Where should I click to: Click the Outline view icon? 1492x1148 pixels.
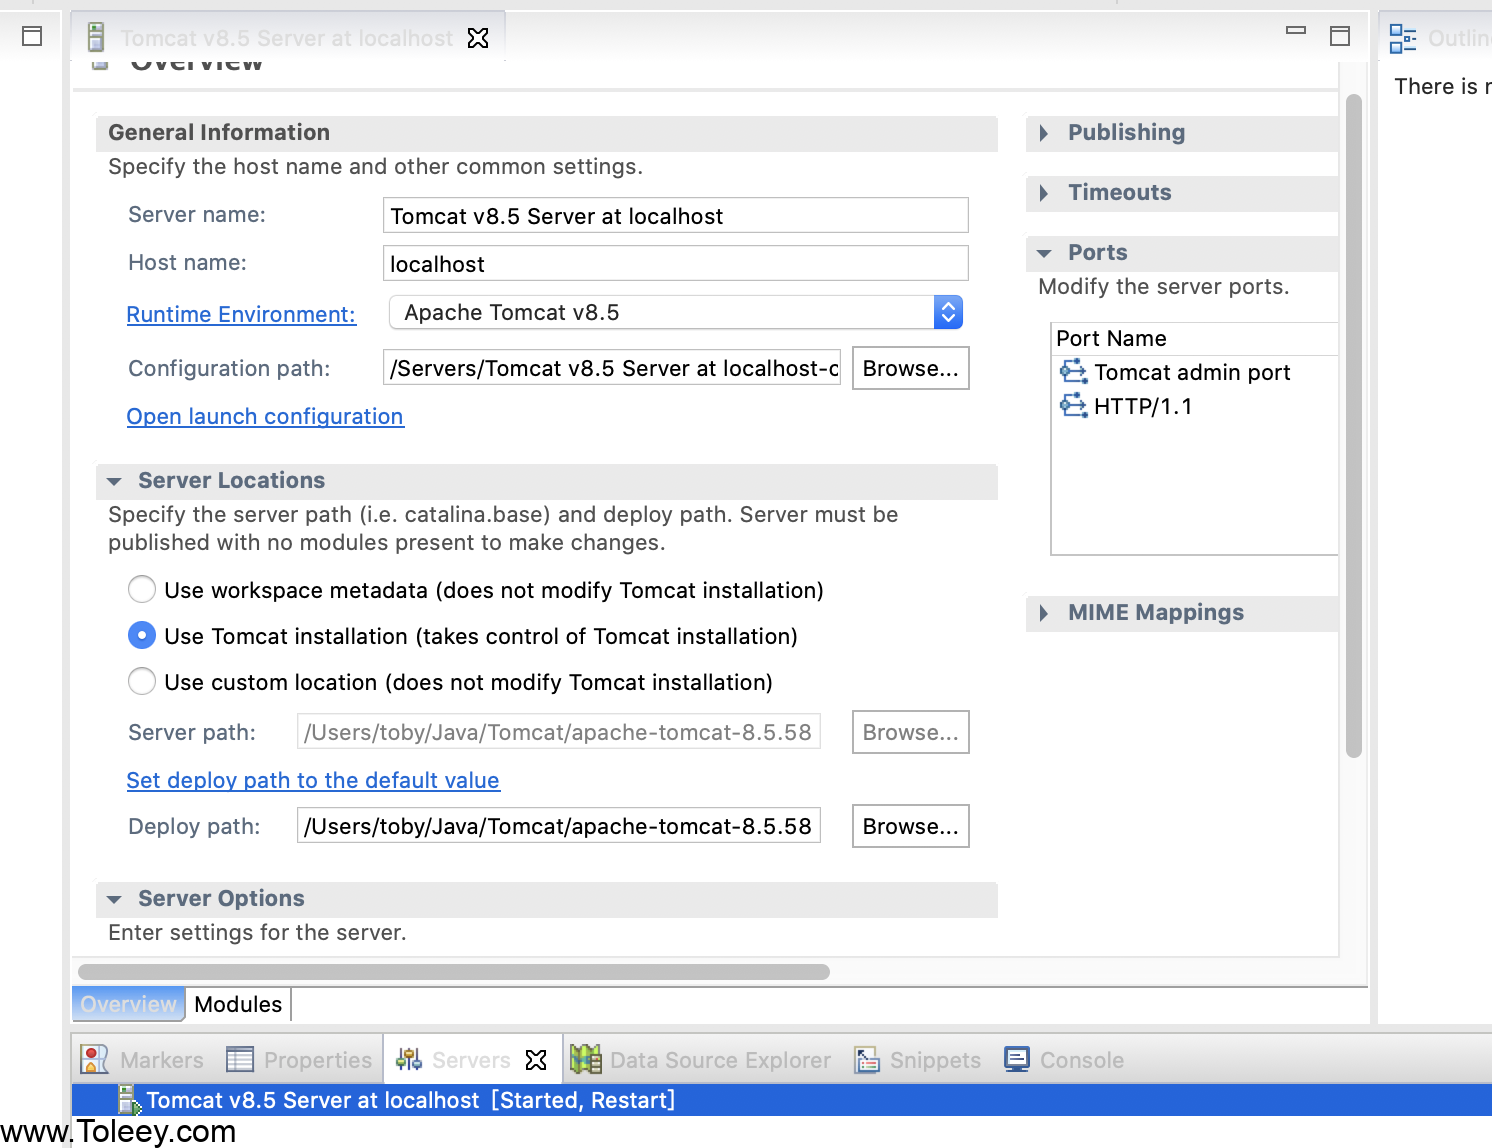[x=1403, y=38]
